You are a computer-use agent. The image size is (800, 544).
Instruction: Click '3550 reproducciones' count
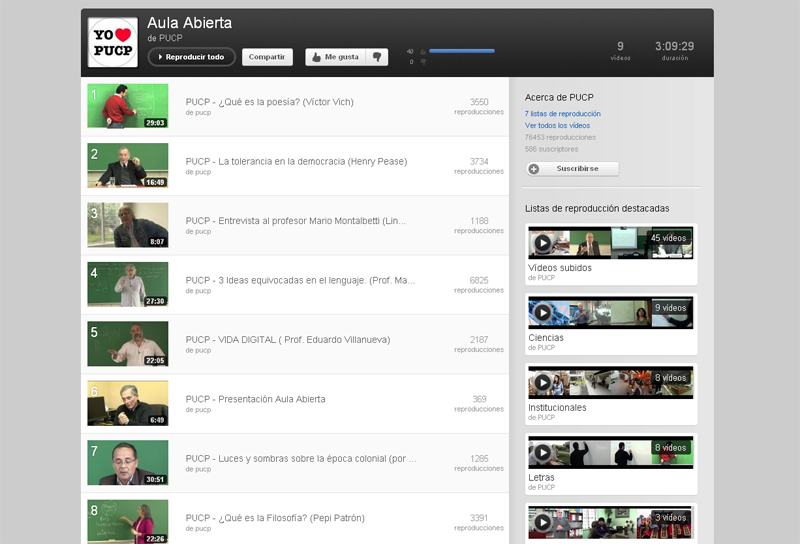pyautogui.click(x=479, y=106)
